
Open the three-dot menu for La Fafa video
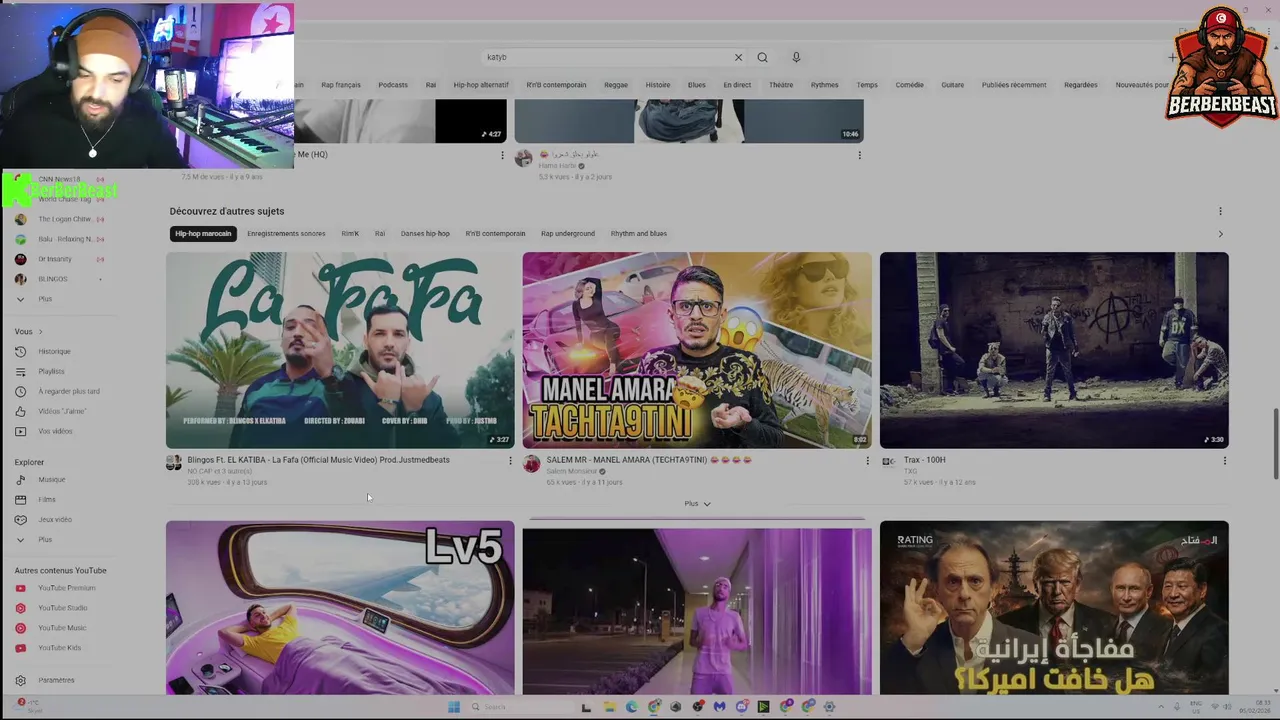pyautogui.click(x=510, y=461)
